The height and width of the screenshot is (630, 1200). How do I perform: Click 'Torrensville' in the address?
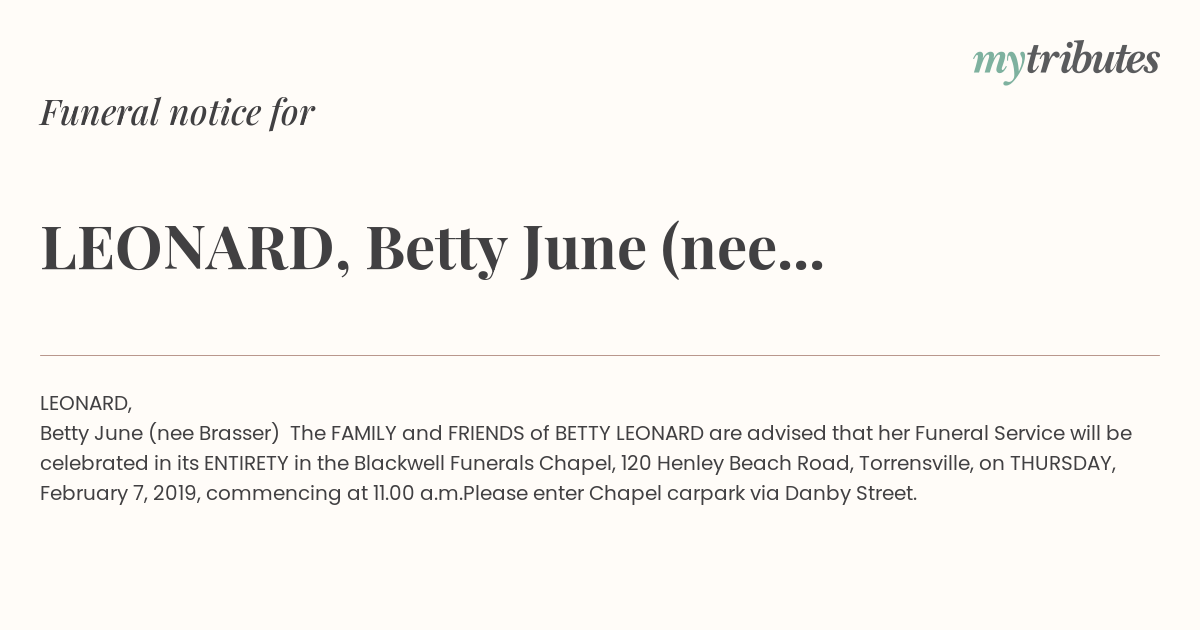click(913, 463)
